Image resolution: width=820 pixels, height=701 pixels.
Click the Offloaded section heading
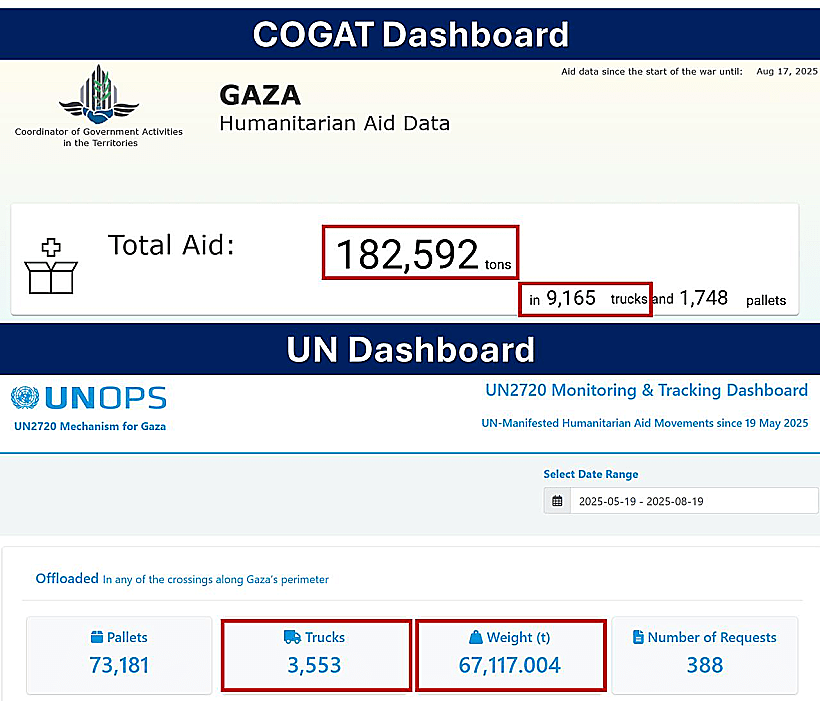pyautogui.click(x=67, y=578)
